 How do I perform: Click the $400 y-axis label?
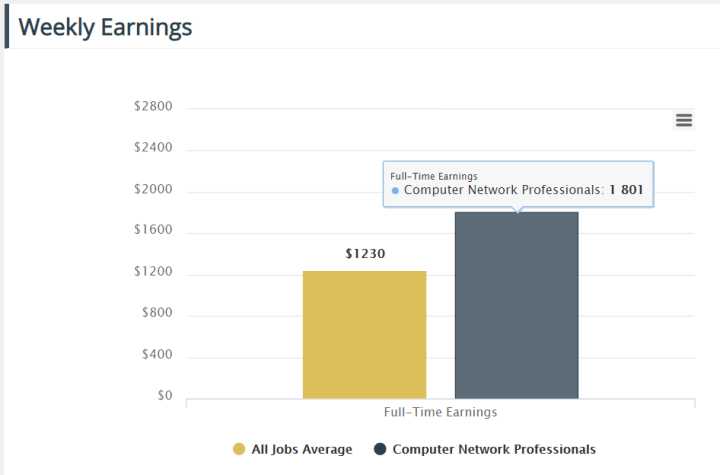click(157, 354)
